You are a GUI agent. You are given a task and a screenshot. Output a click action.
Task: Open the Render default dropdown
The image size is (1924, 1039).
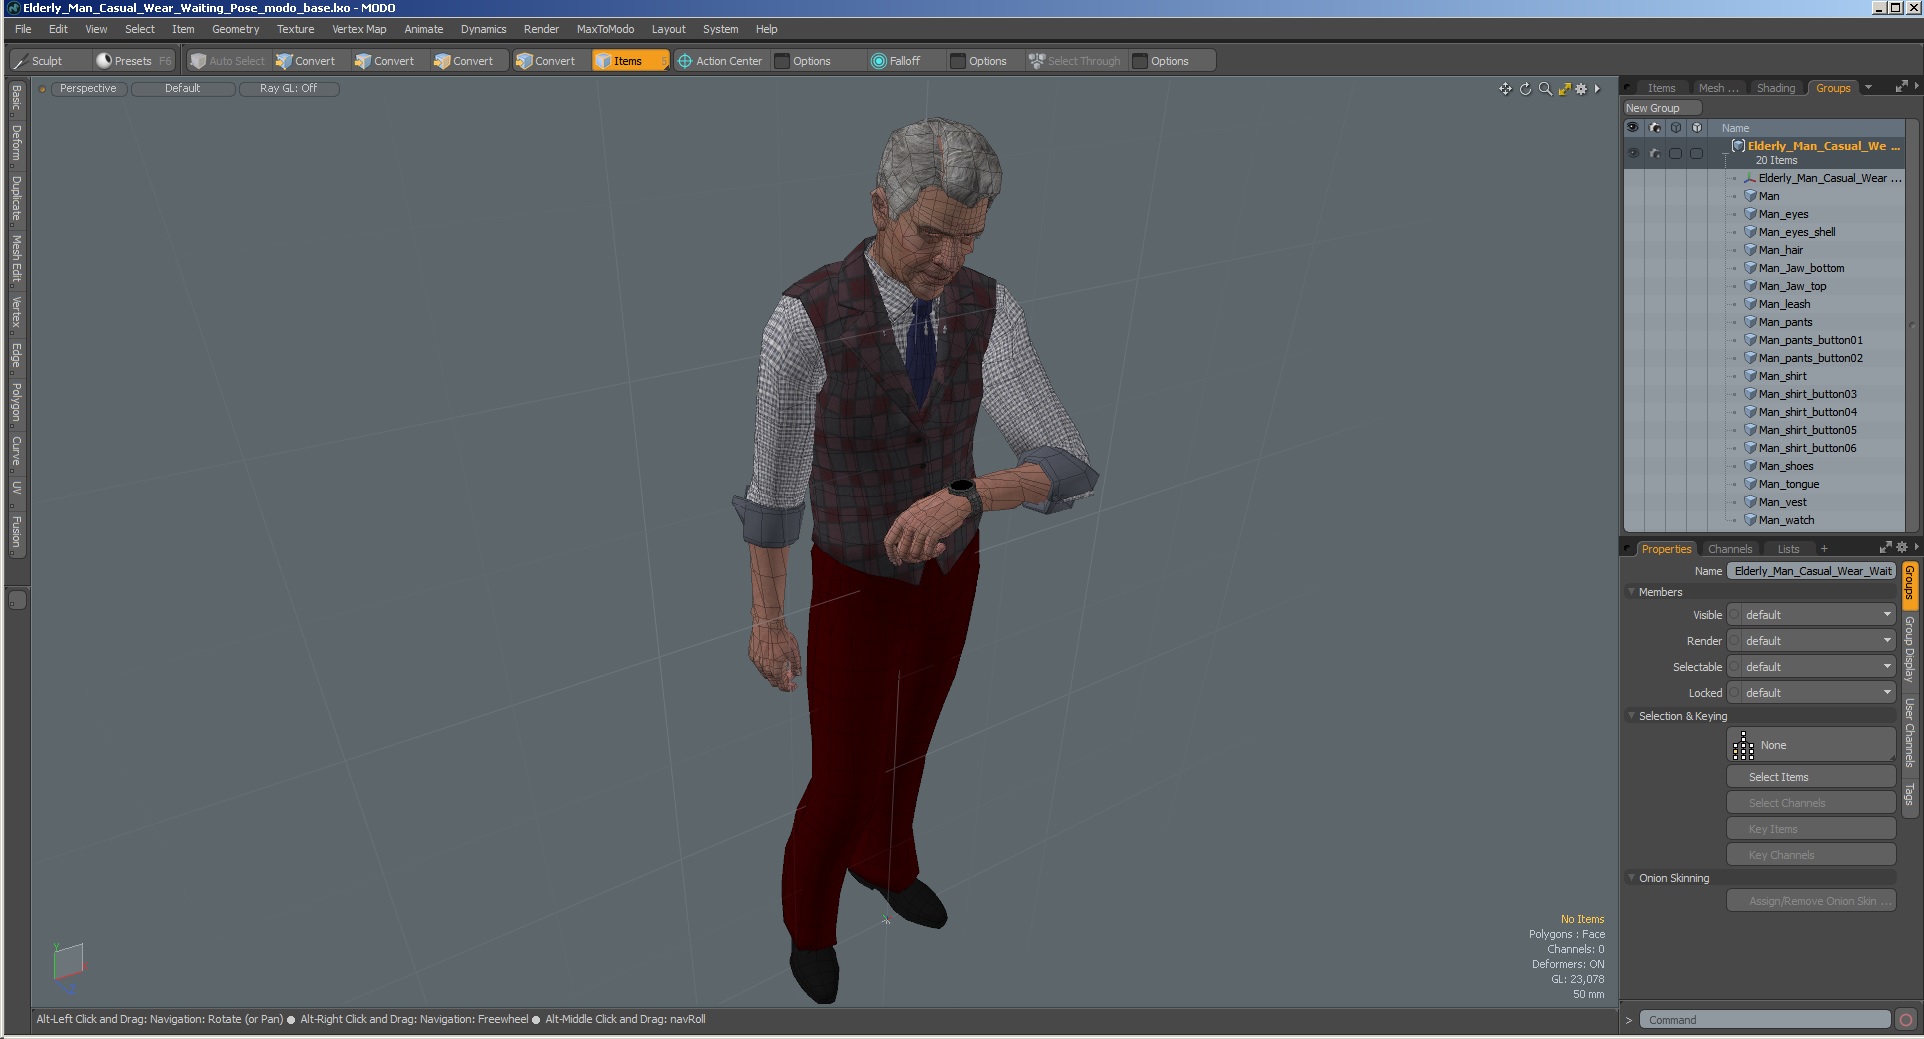point(1818,641)
